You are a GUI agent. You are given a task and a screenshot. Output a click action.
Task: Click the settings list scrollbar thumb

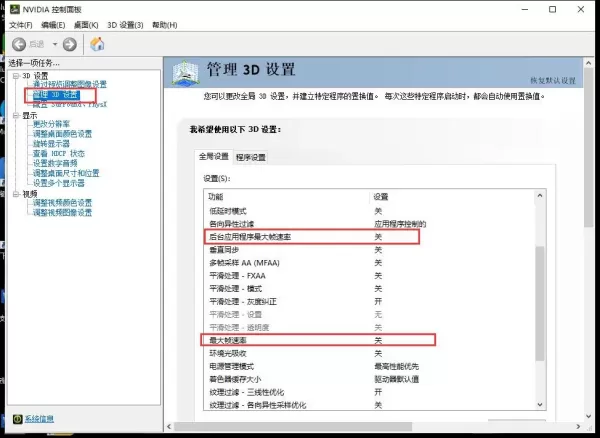point(540,304)
